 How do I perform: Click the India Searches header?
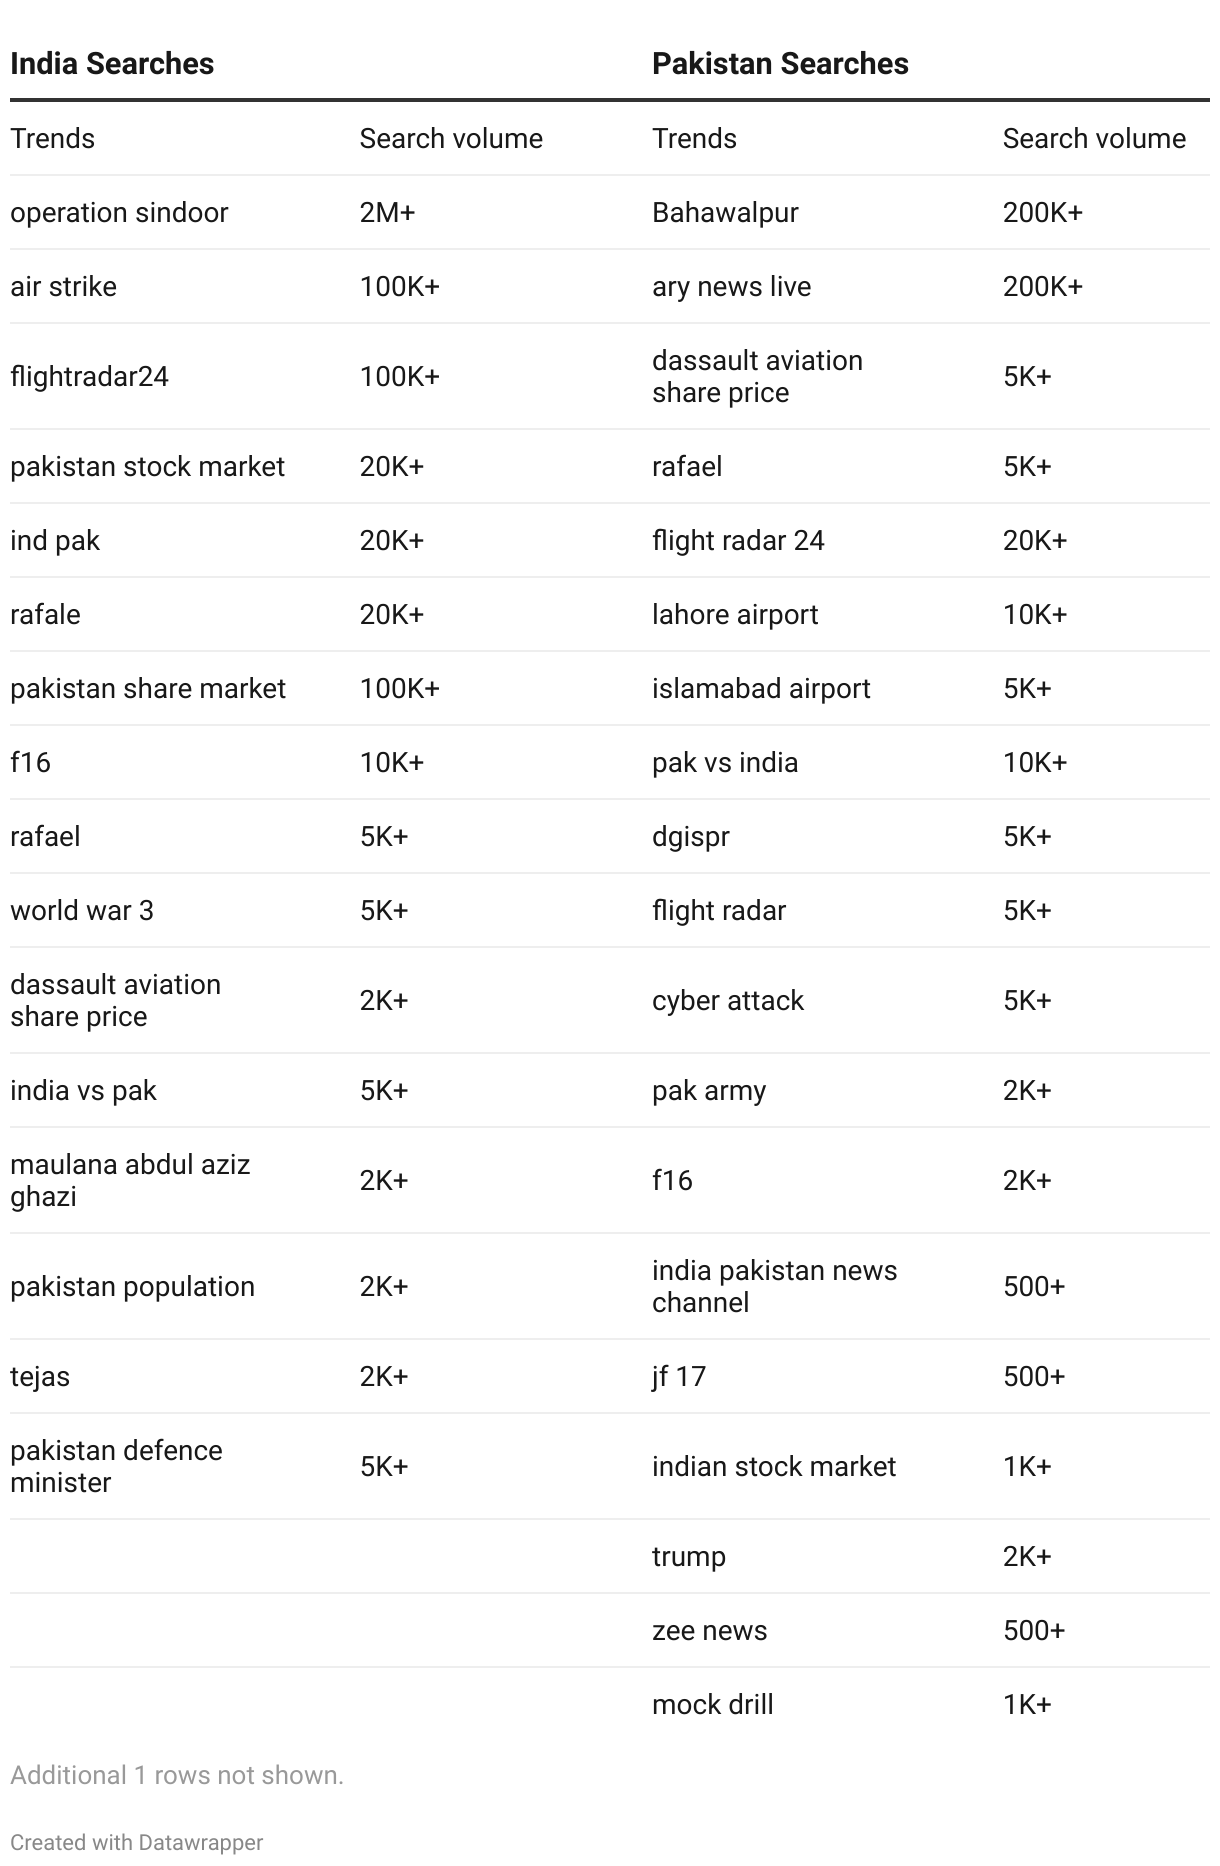[x=112, y=64]
